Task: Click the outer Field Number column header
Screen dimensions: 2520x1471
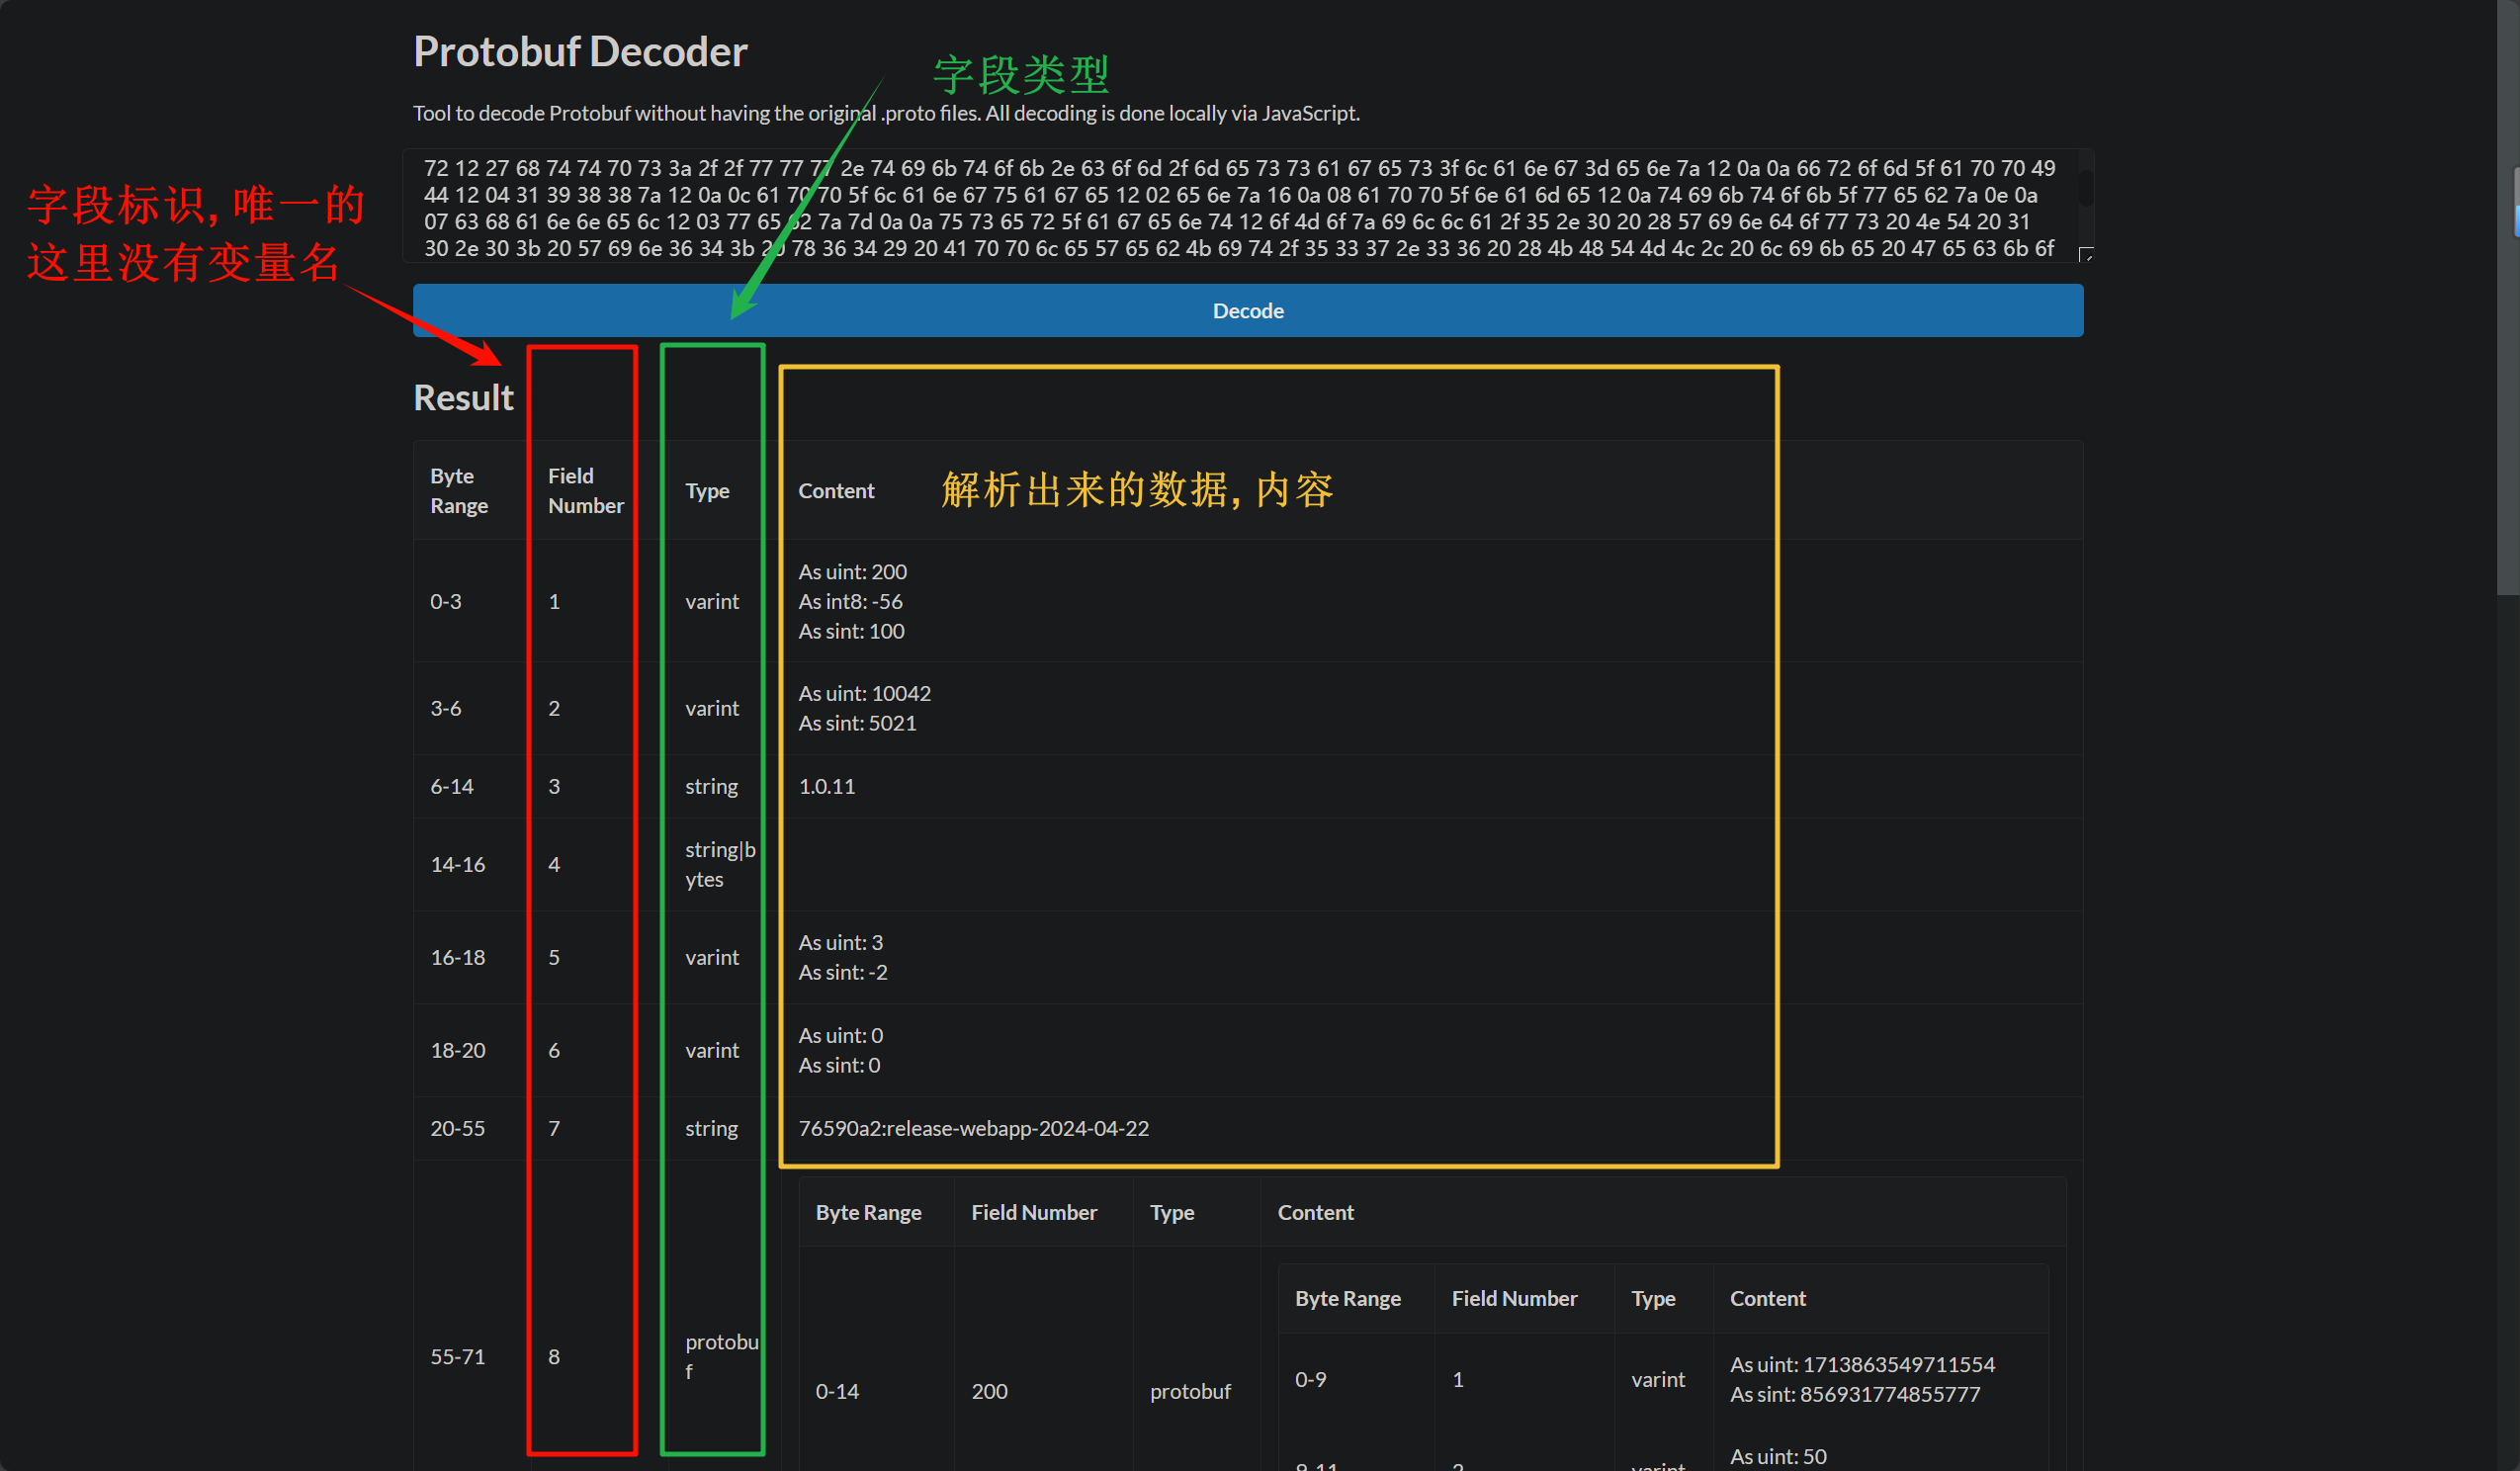Action: [x=585, y=490]
